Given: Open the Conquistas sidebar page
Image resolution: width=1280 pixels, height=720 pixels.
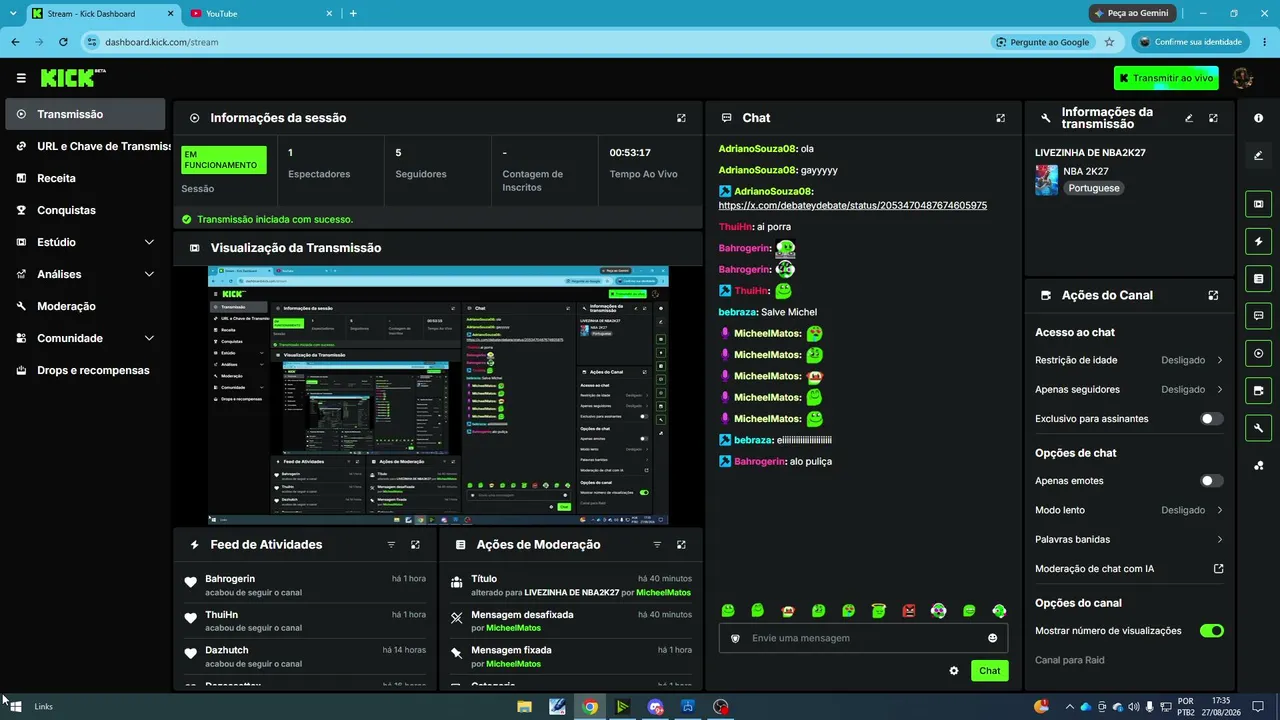Looking at the screenshot, I should [x=85, y=210].
